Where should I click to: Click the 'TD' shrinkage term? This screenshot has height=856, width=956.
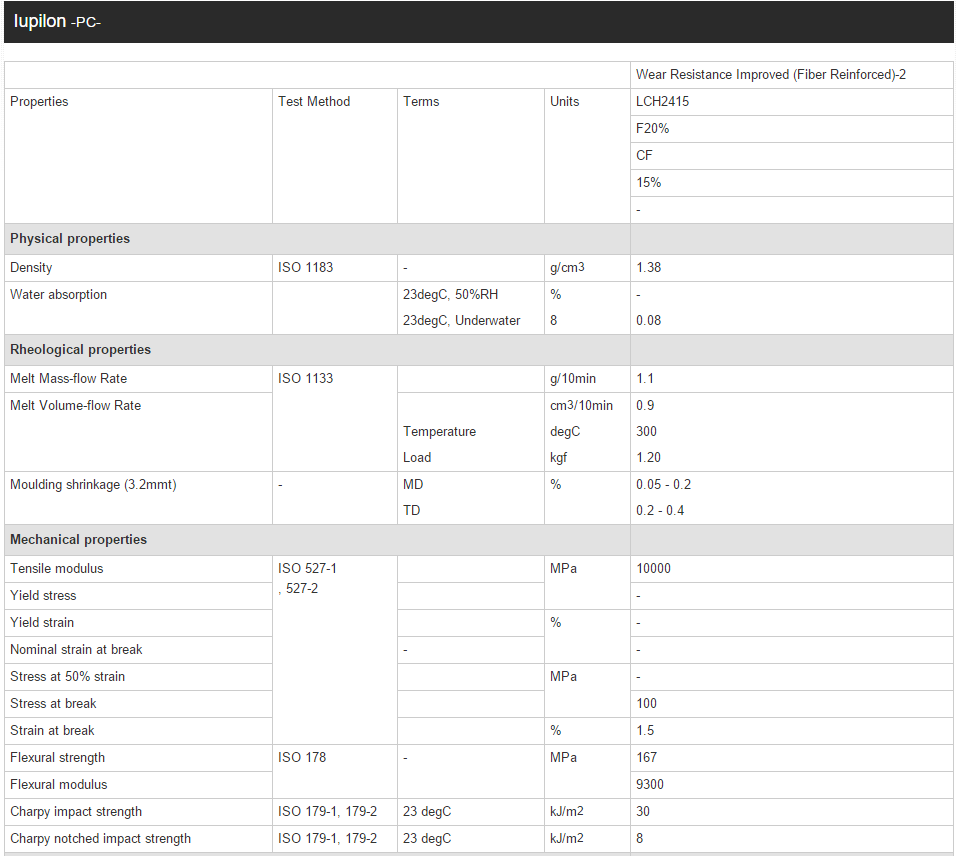[x=412, y=510]
